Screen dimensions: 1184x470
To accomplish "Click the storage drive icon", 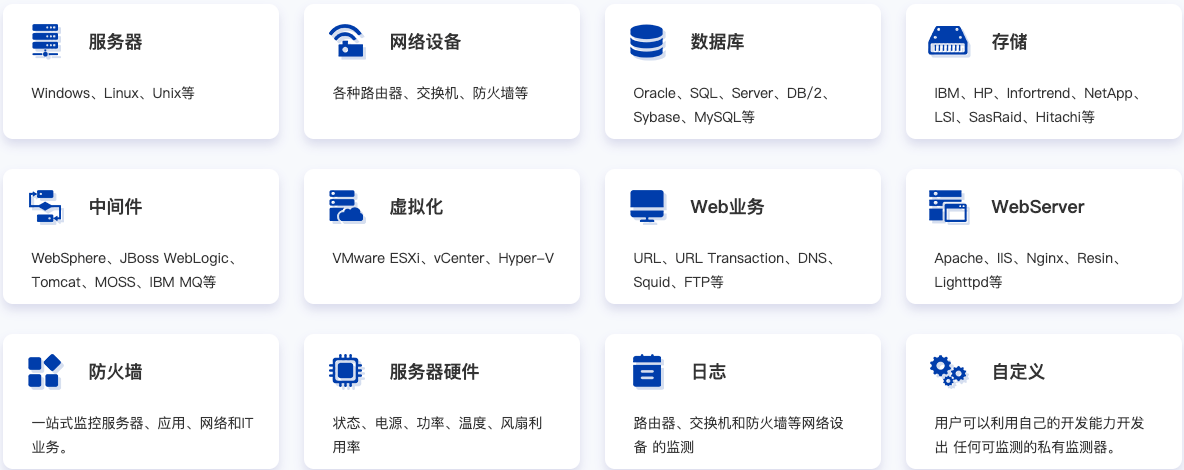I will (x=948, y=41).
